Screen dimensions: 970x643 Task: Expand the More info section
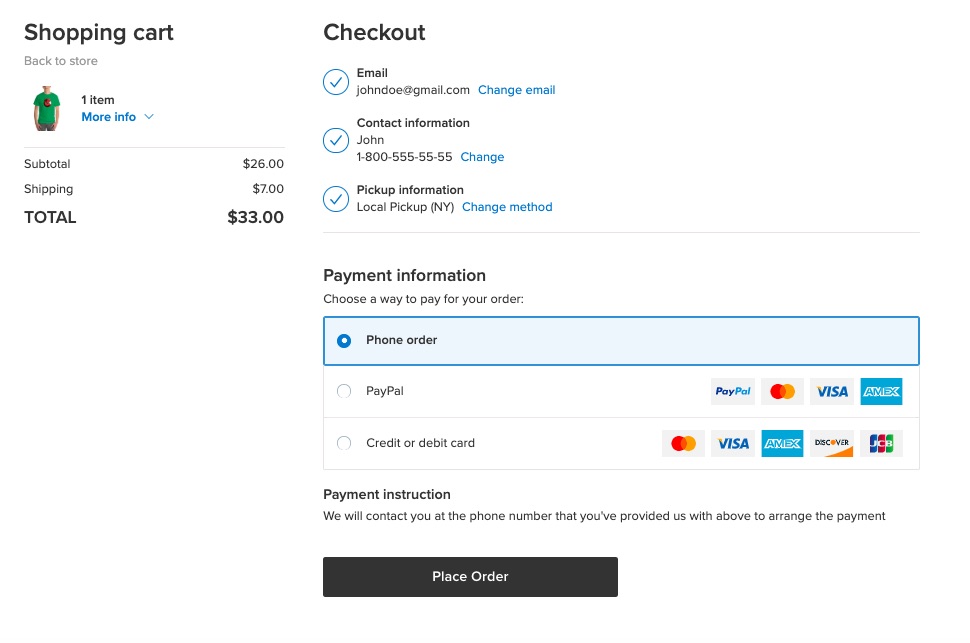point(118,116)
